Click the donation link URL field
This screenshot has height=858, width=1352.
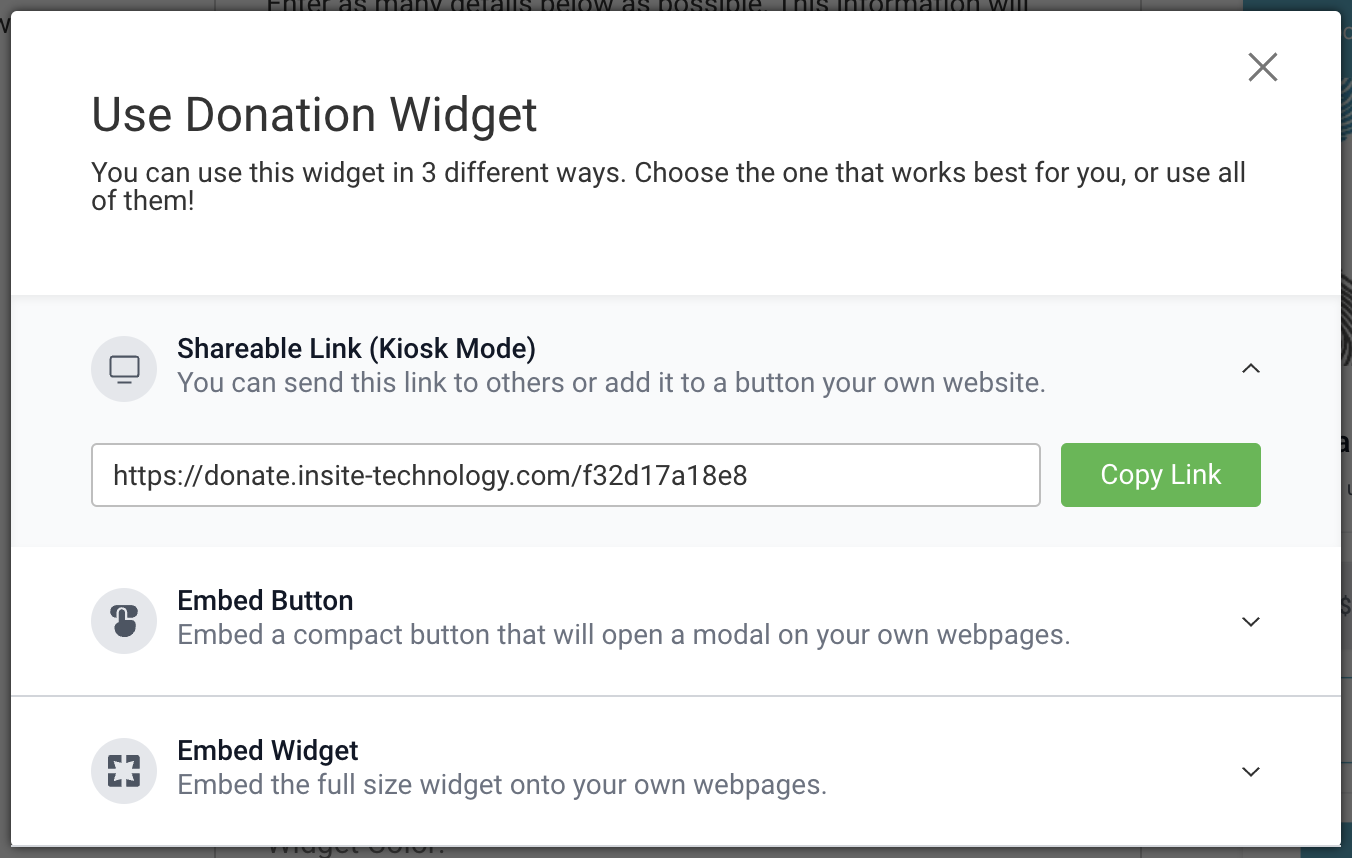click(565, 475)
